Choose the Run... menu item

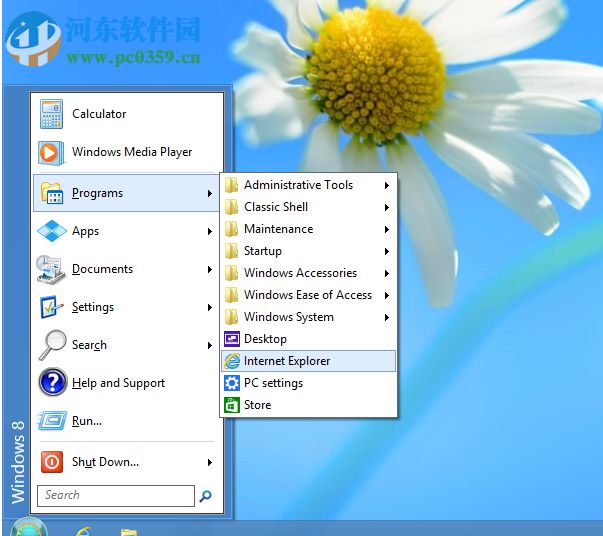coord(127,421)
